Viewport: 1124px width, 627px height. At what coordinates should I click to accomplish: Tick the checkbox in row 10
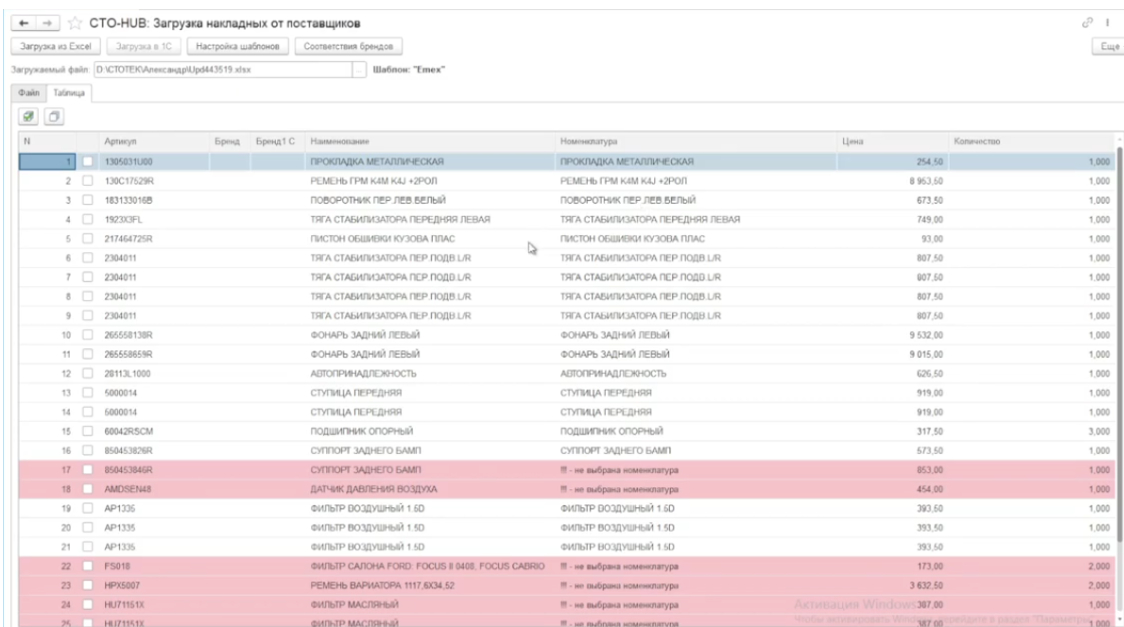tap(87, 335)
